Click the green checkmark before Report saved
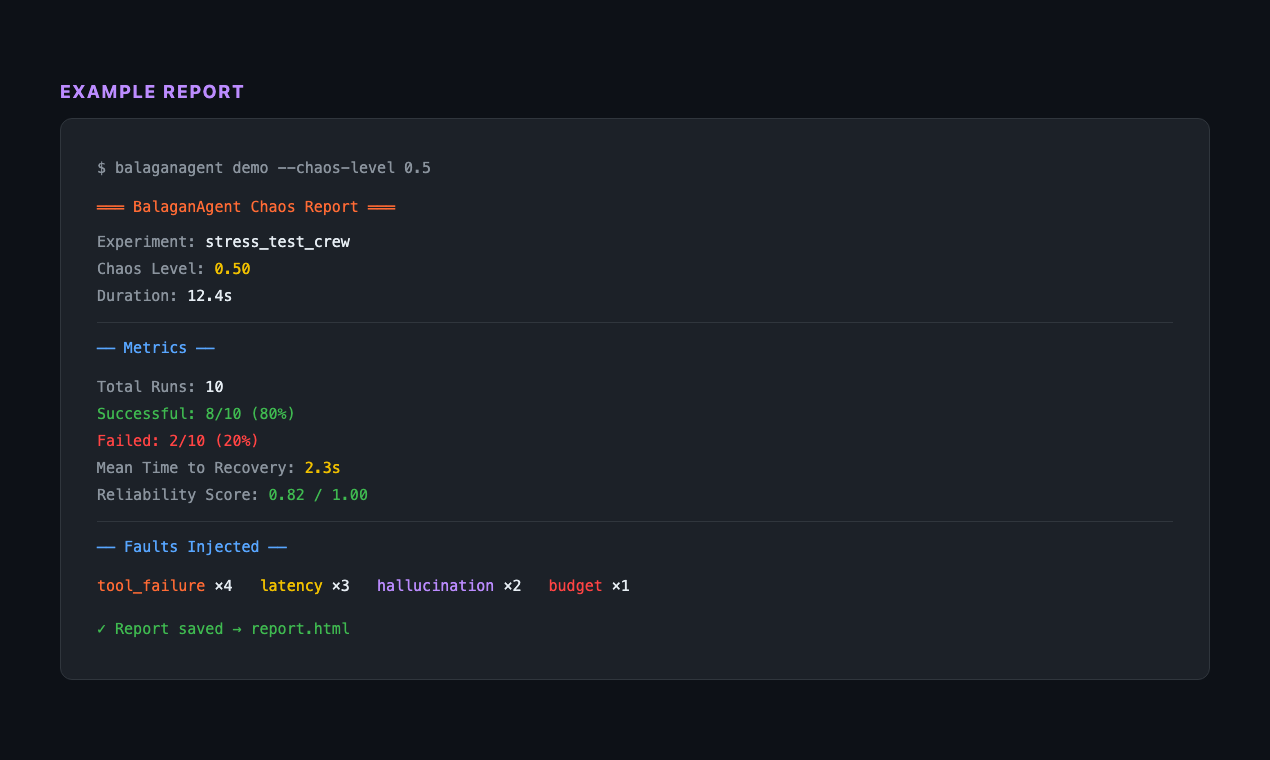This screenshot has height=760, width=1270. (x=102, y=629)
